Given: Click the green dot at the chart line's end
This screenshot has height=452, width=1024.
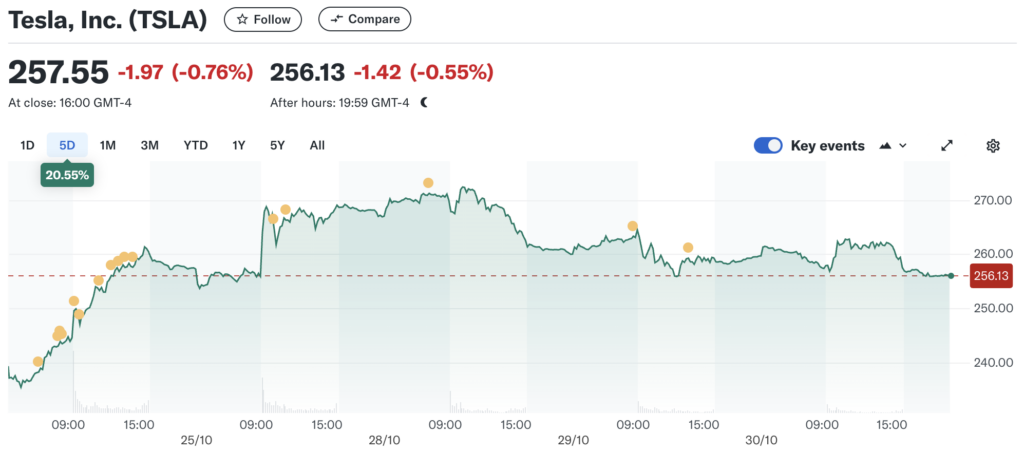Looking at the screenshot, I should click(x=951, y=275).
